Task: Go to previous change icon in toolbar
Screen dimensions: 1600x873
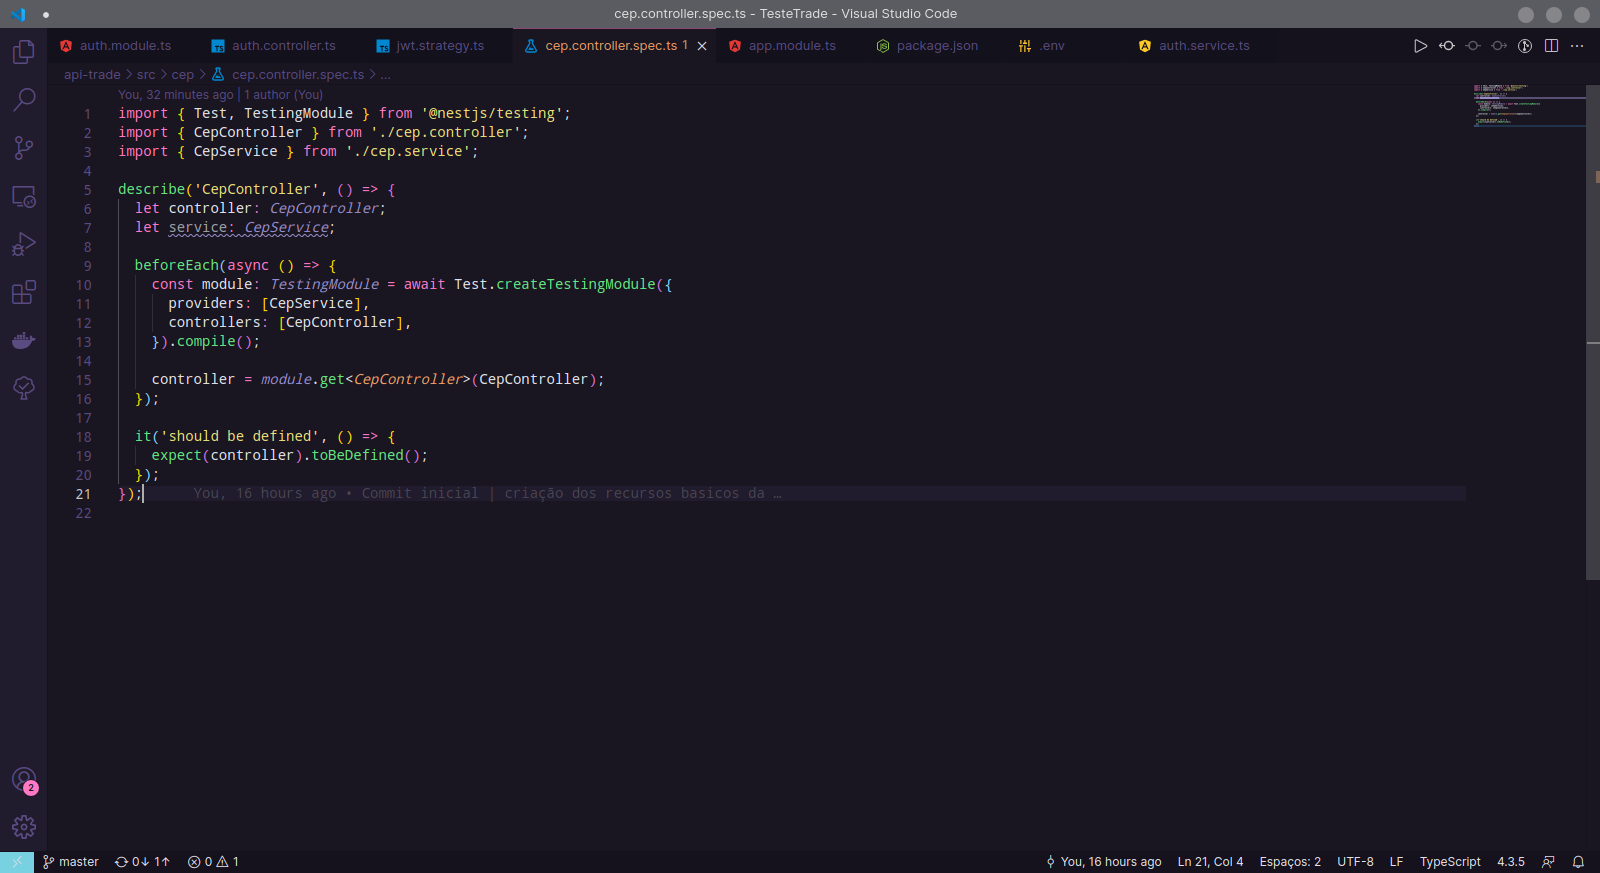Action: pos(1447,46)
